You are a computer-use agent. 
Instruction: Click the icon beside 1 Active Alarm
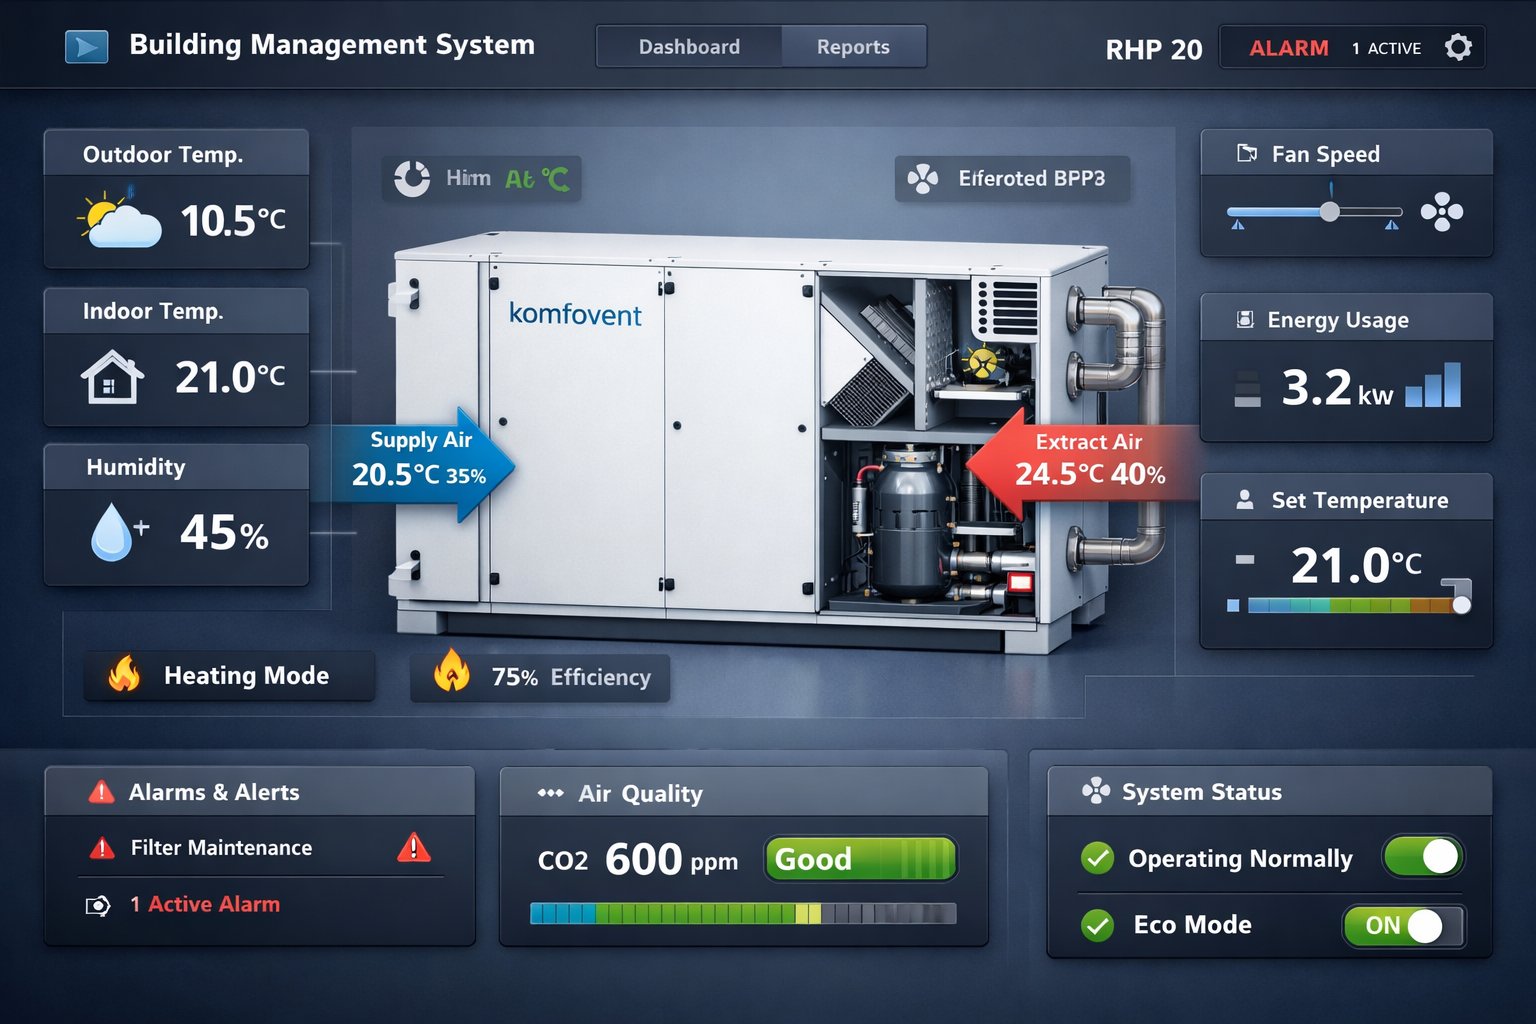[x=98, y=905]
